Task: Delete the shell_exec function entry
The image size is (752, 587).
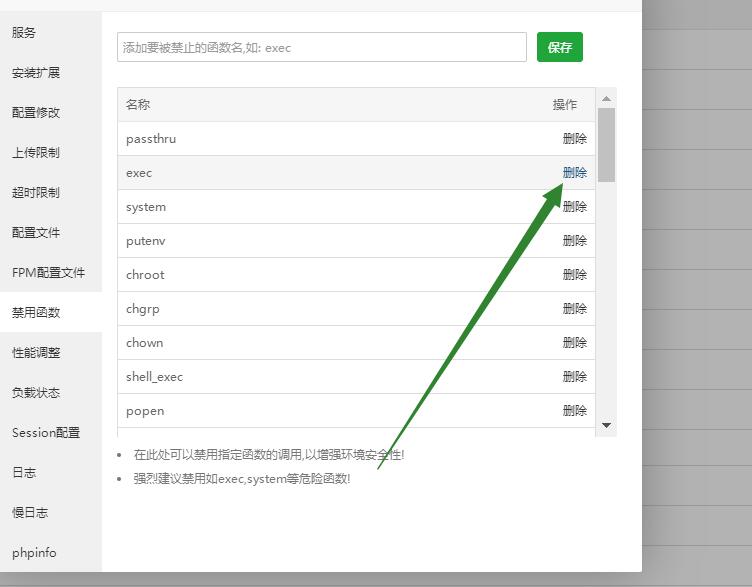Action: pyautogui.click(x=574, y=377)
